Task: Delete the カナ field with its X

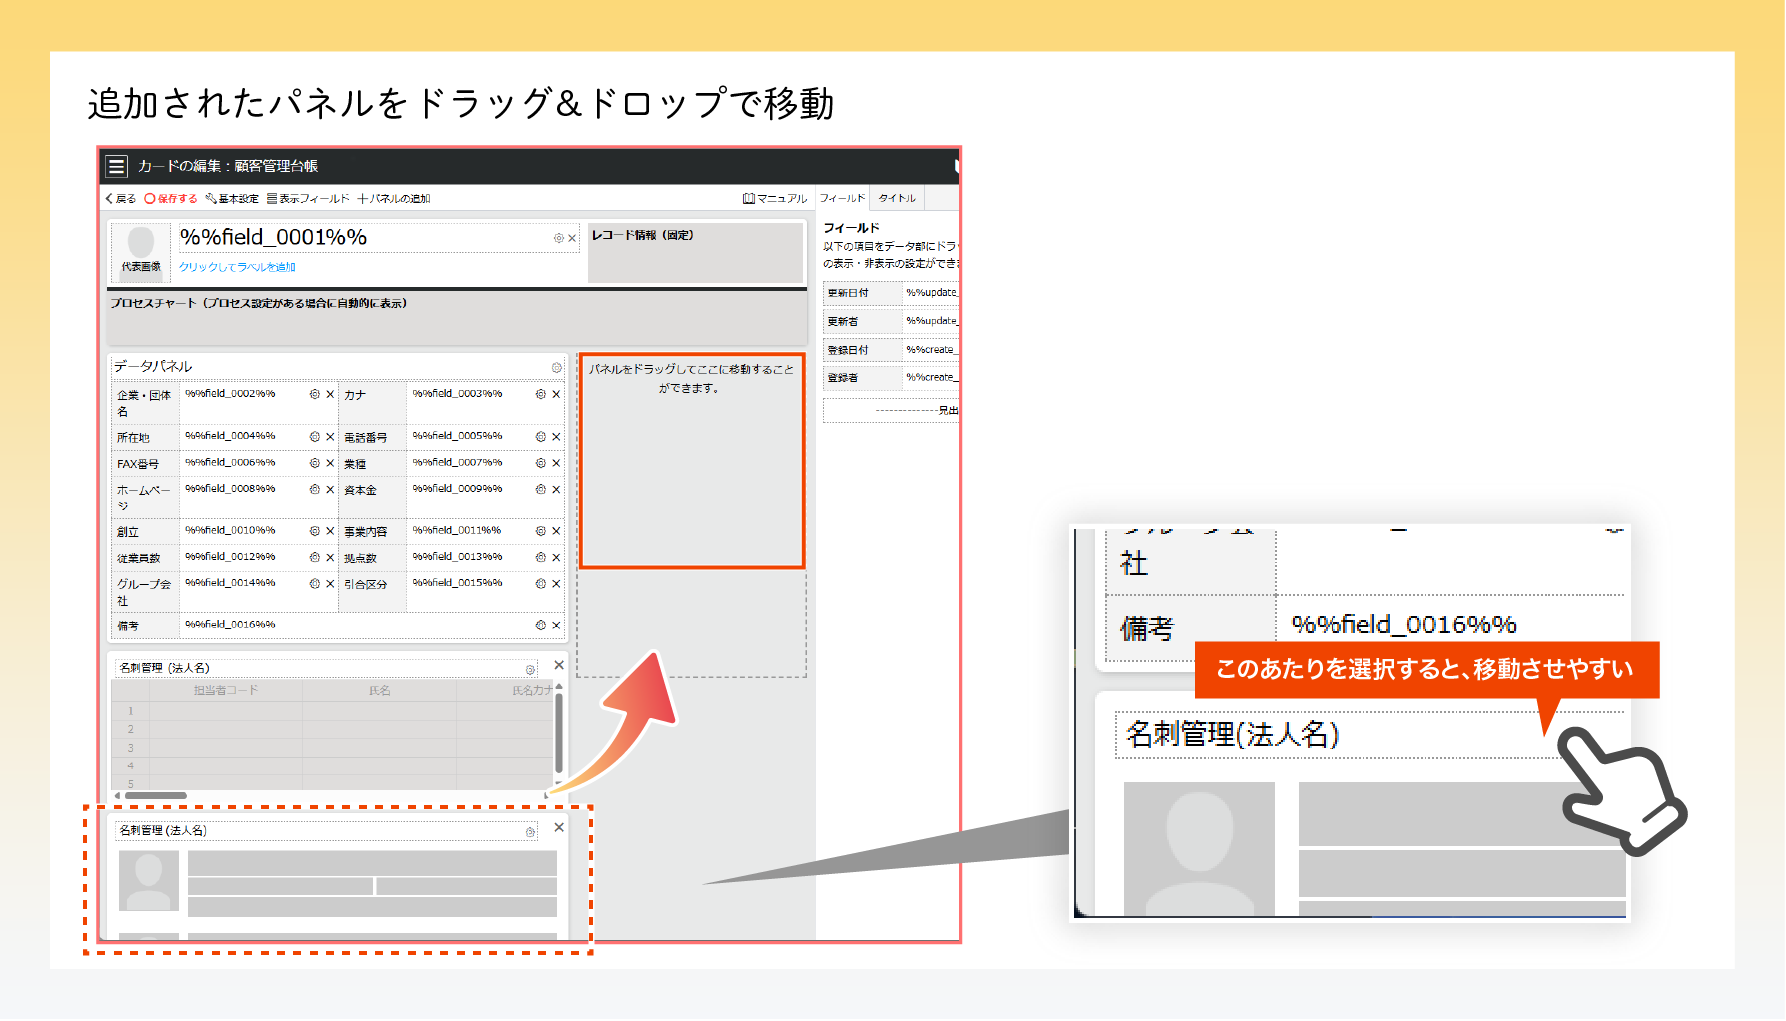Action: coord(556,395)
